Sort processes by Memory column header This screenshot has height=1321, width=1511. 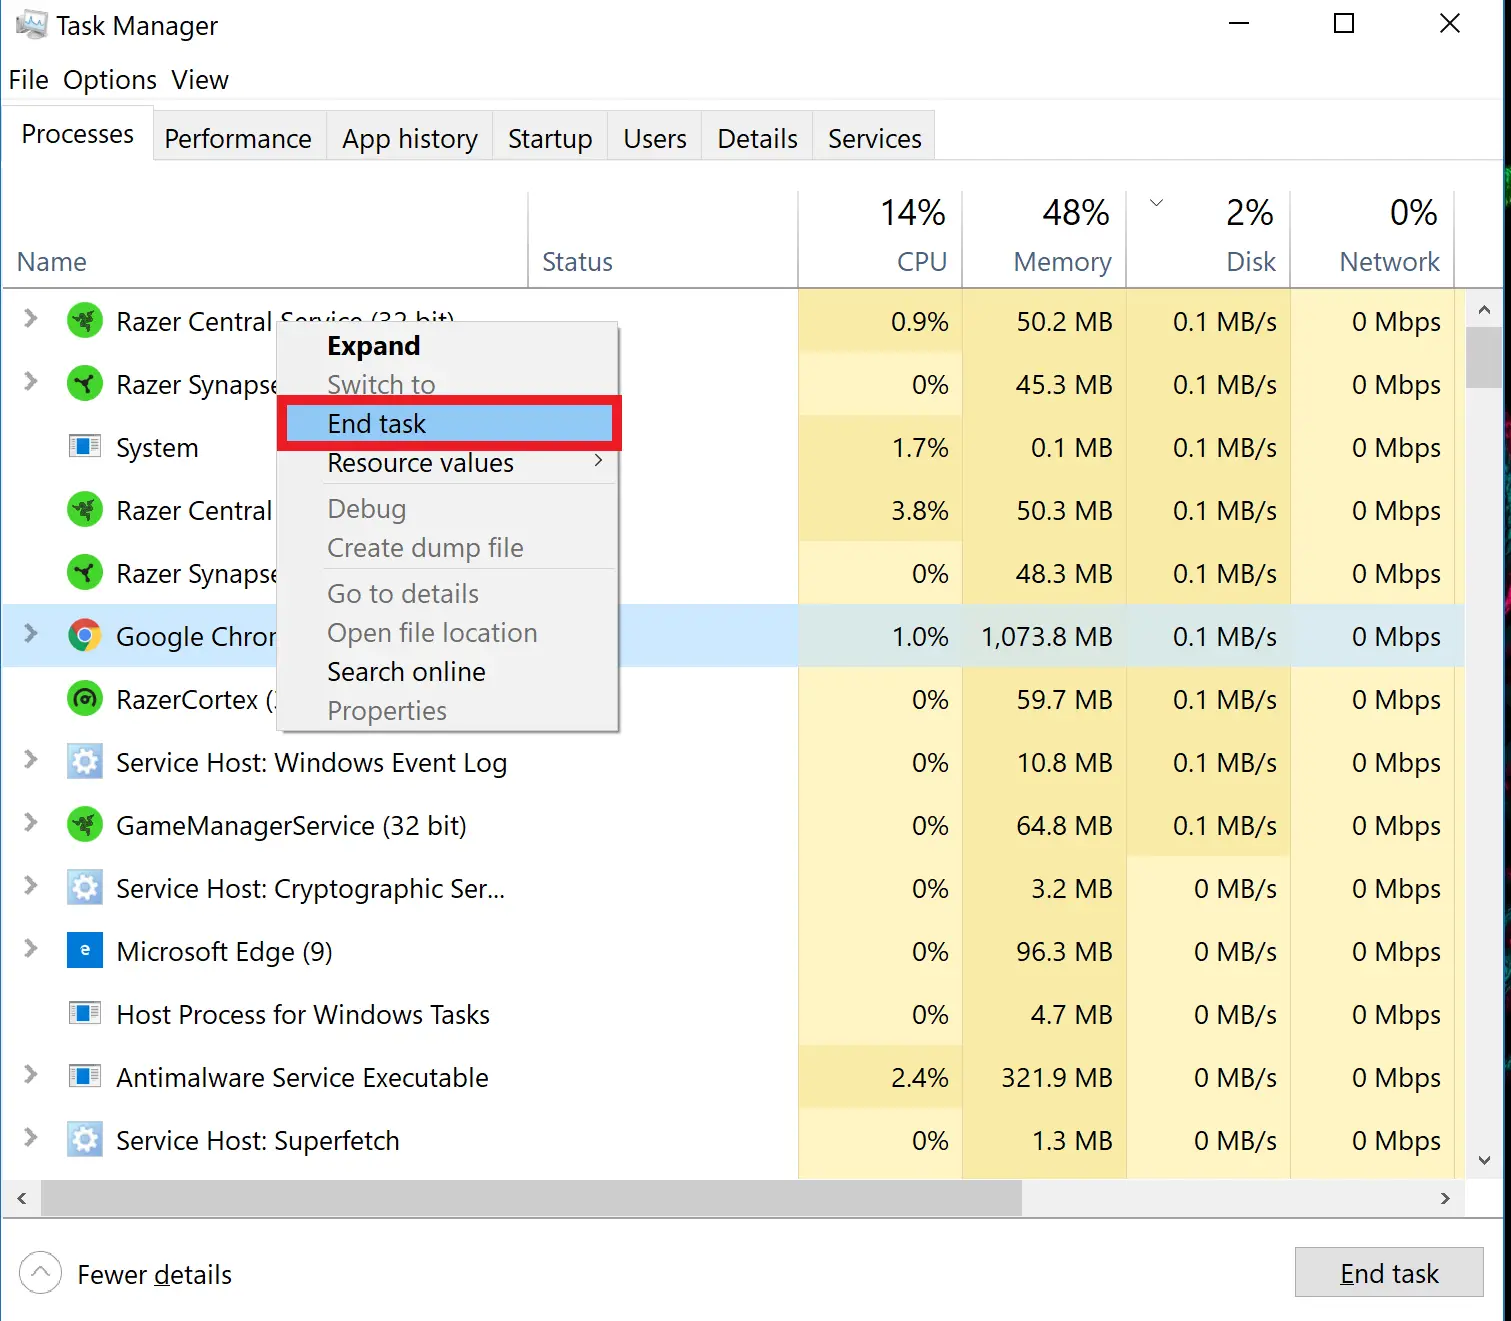pos(1061,262)
